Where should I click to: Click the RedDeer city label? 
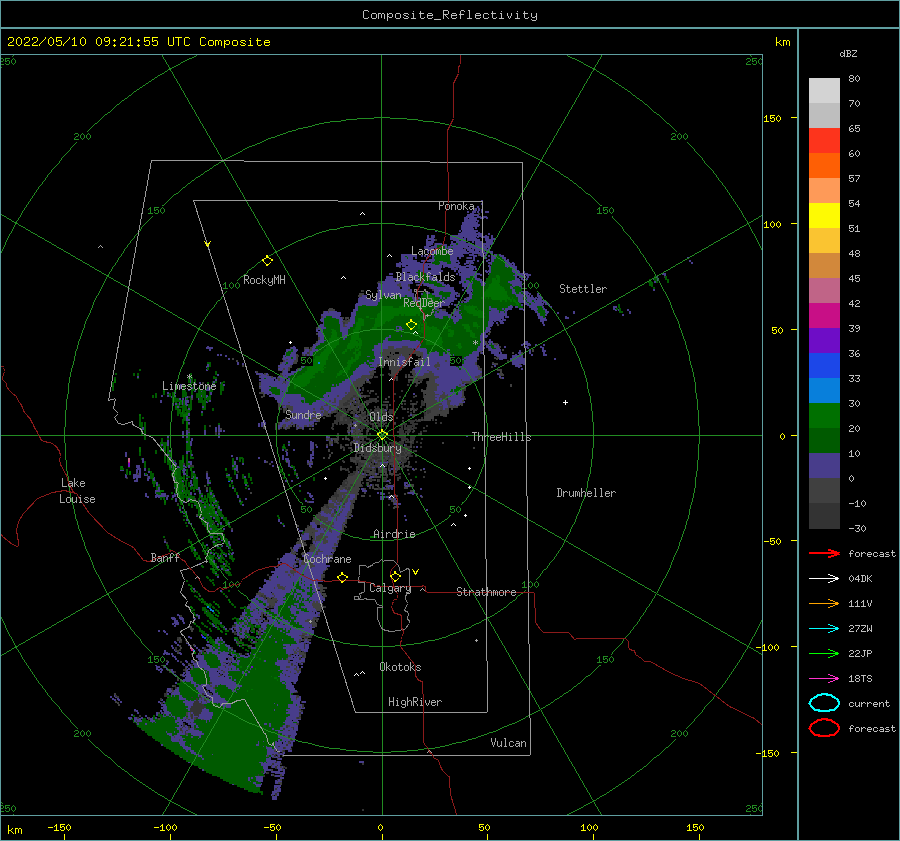click(x=424, y=303)
